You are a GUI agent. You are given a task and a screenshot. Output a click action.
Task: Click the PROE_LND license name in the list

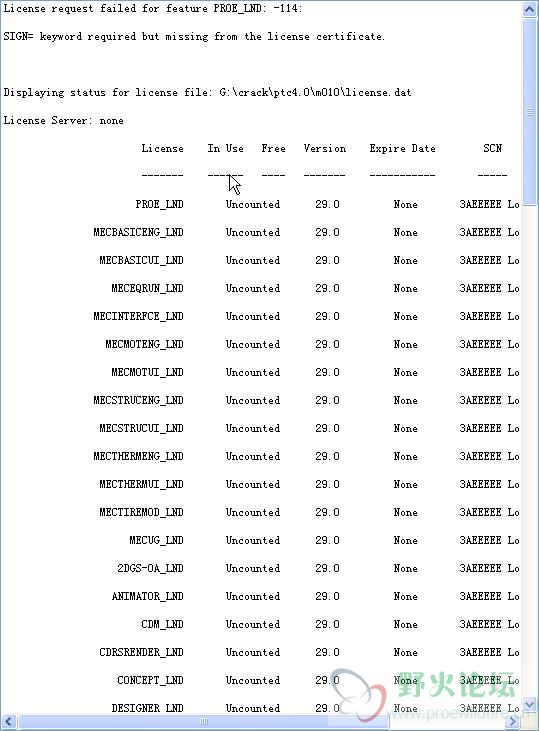[x=159, y=204]
